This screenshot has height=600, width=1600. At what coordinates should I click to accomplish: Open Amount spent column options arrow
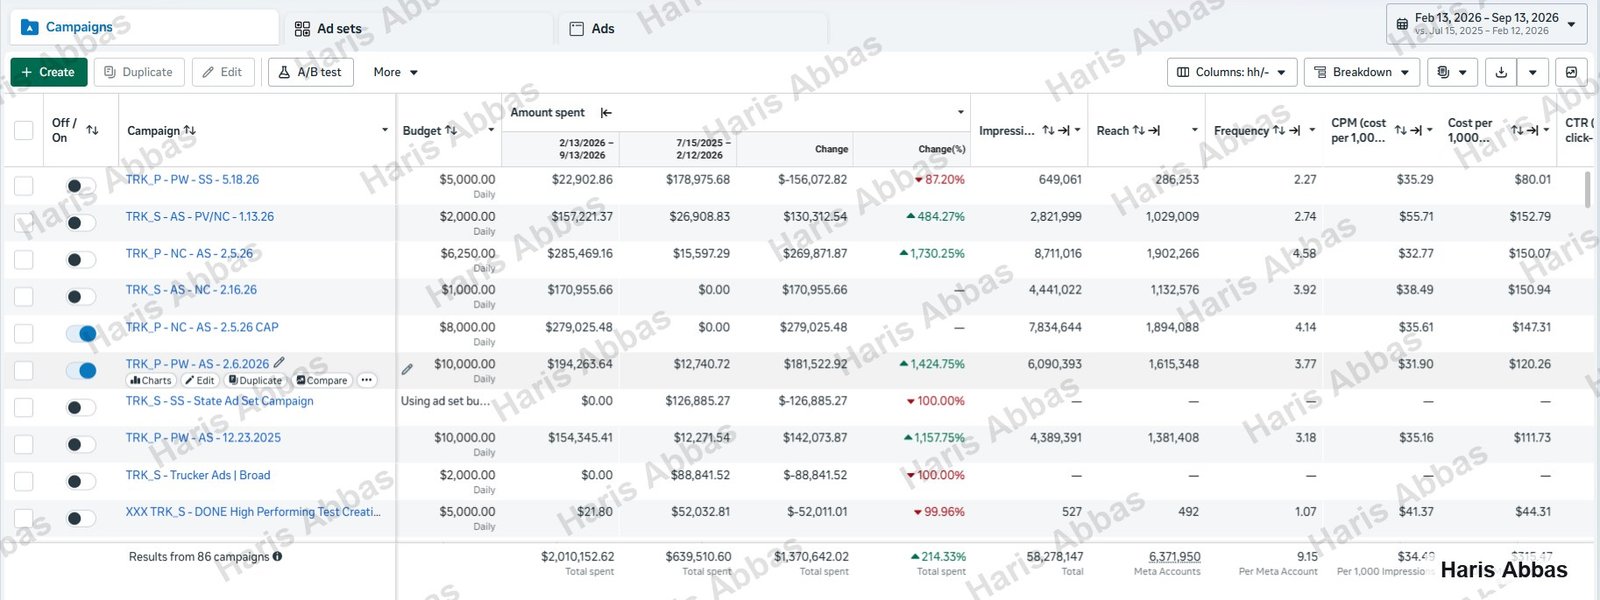point(961,113)
